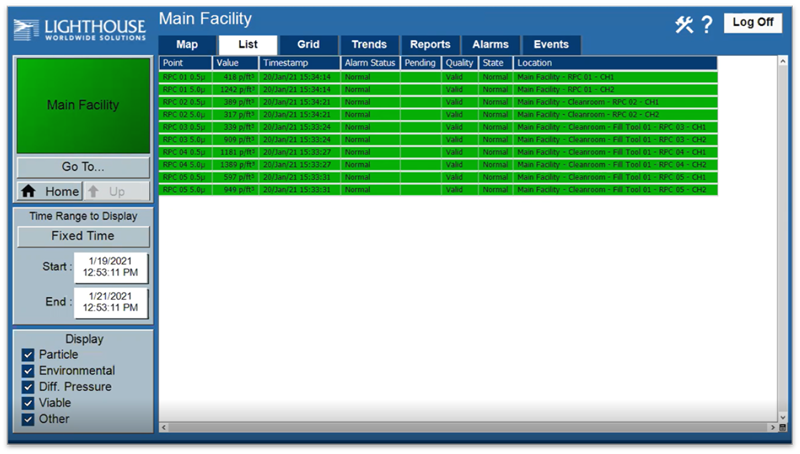
Task: Open the Fixed Time range selector
Action: [x=83, y=236]
